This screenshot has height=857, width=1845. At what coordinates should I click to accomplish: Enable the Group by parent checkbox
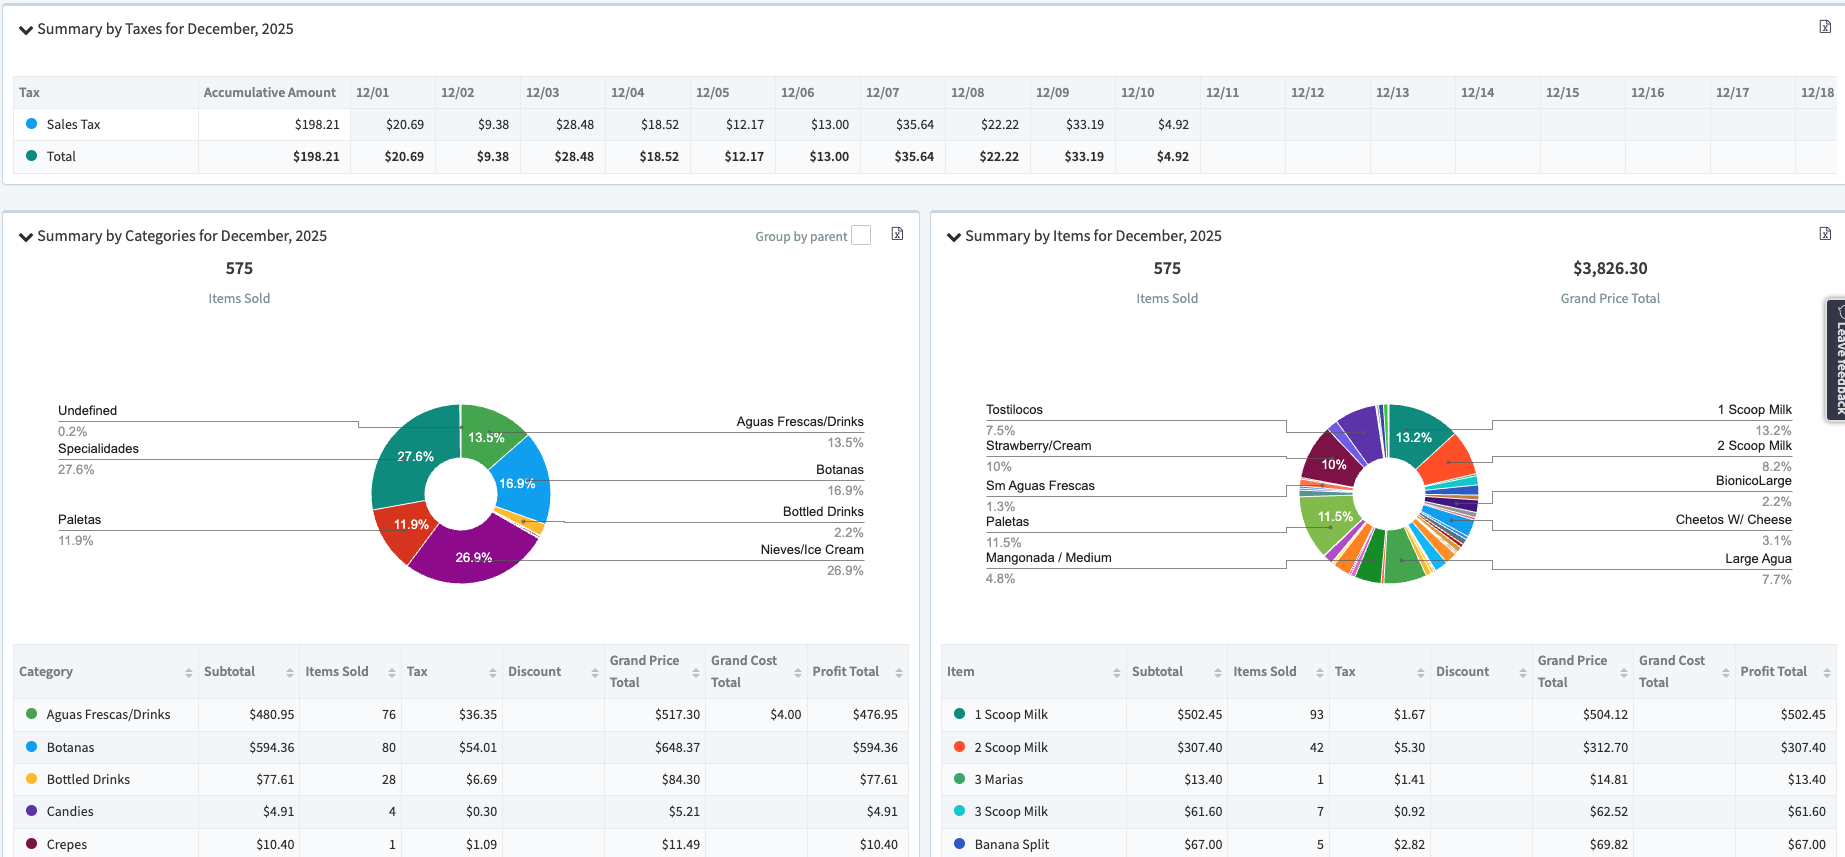[x=861, y=236]
